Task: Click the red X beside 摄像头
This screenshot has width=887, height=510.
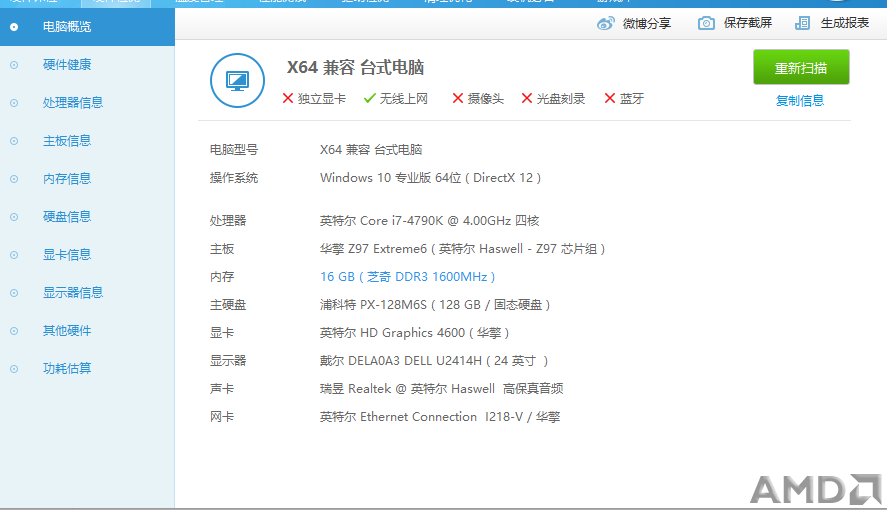Action: 458,98
